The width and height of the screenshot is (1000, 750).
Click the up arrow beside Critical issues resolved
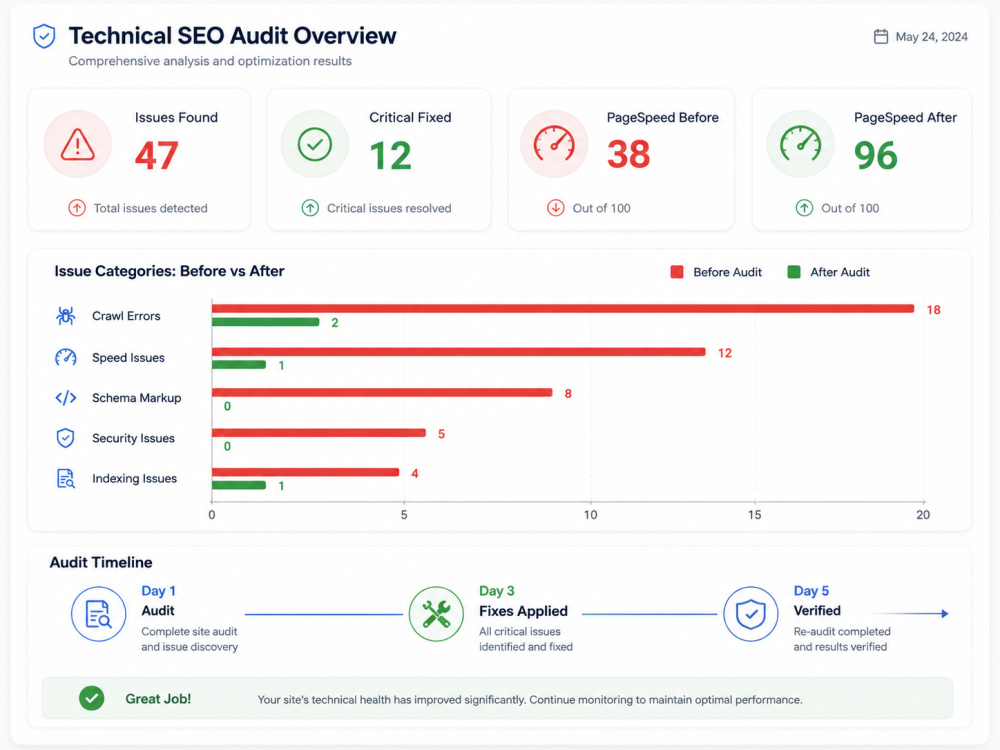311,208
